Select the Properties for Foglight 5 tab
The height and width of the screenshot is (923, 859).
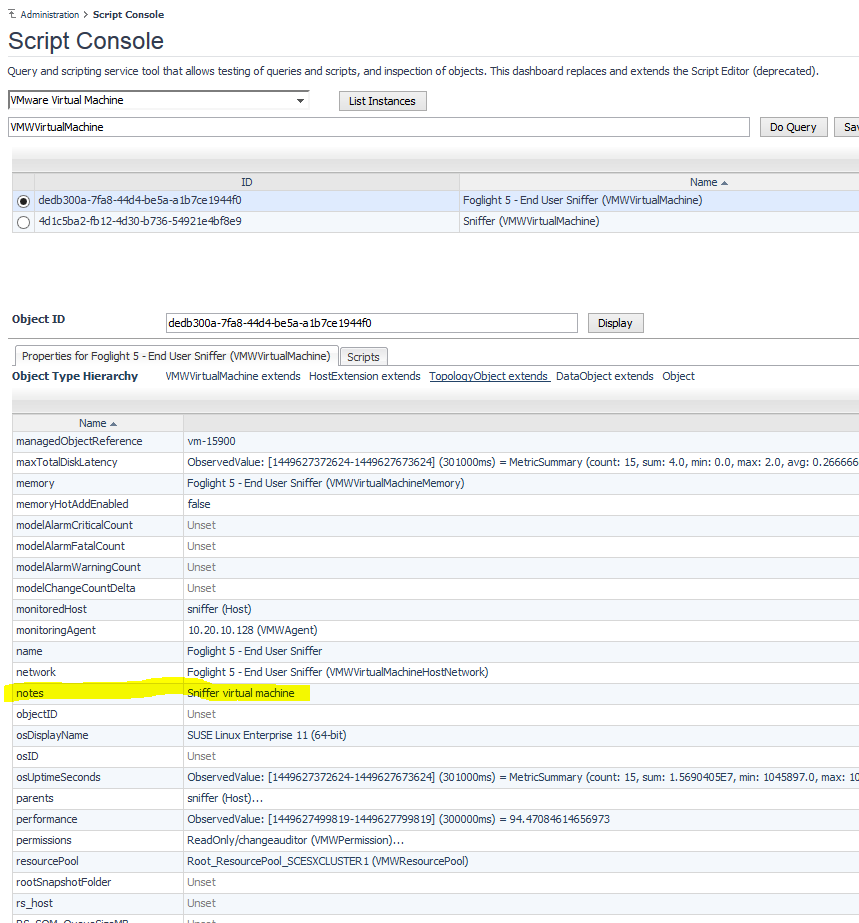pyautogui.click(x=176, y=356)
